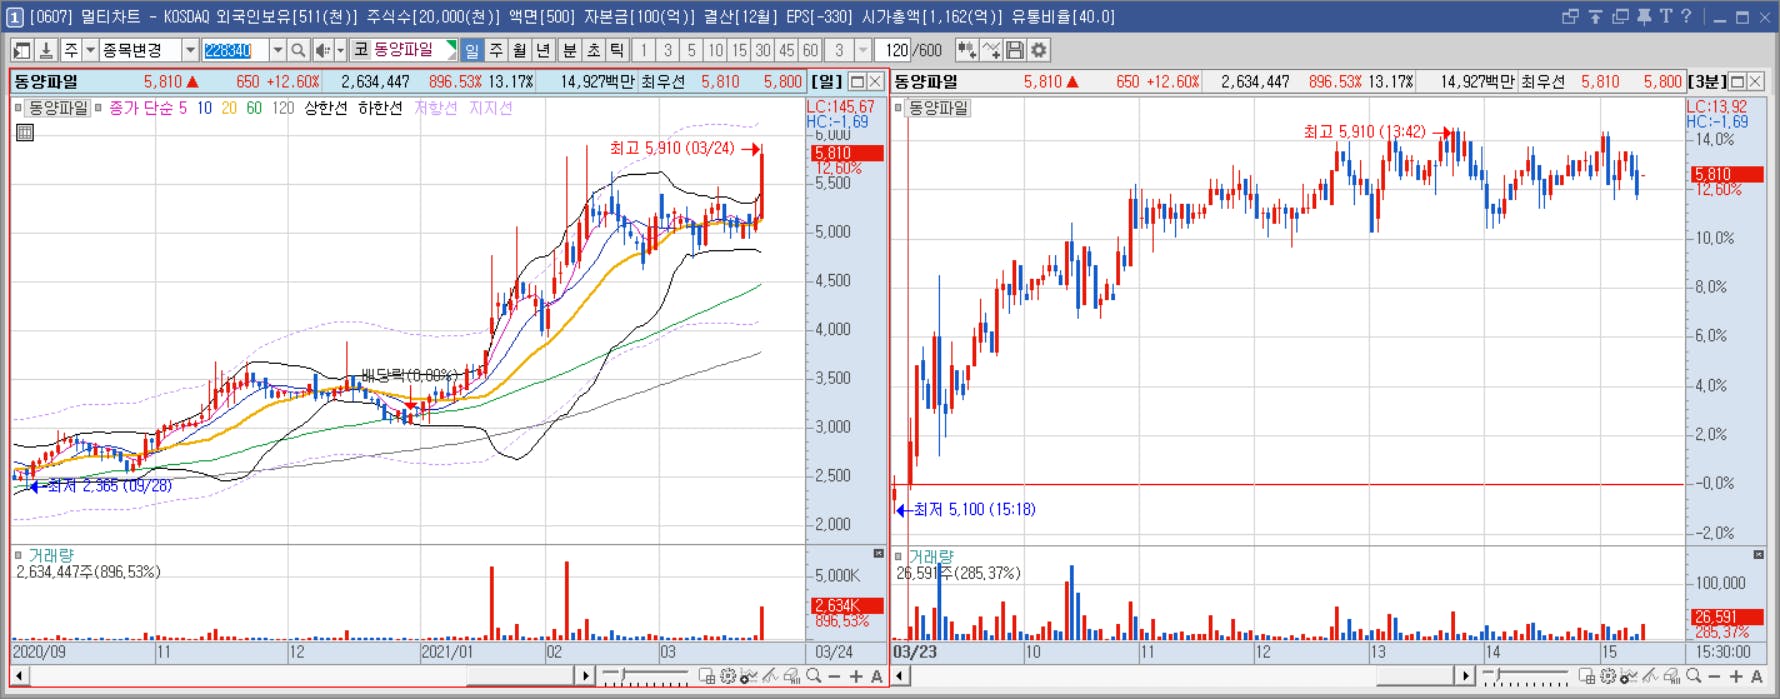Click the download arrow icon in top toolbar
Image resolution: width=1780 pixels, height=699 pixels.
click(46, 50)
